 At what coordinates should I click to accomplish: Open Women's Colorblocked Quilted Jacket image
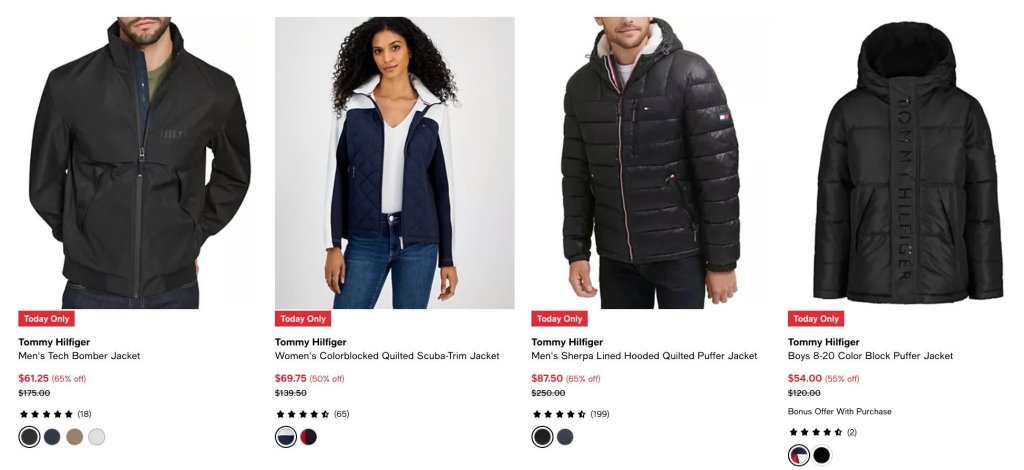(x=394, y=163)
